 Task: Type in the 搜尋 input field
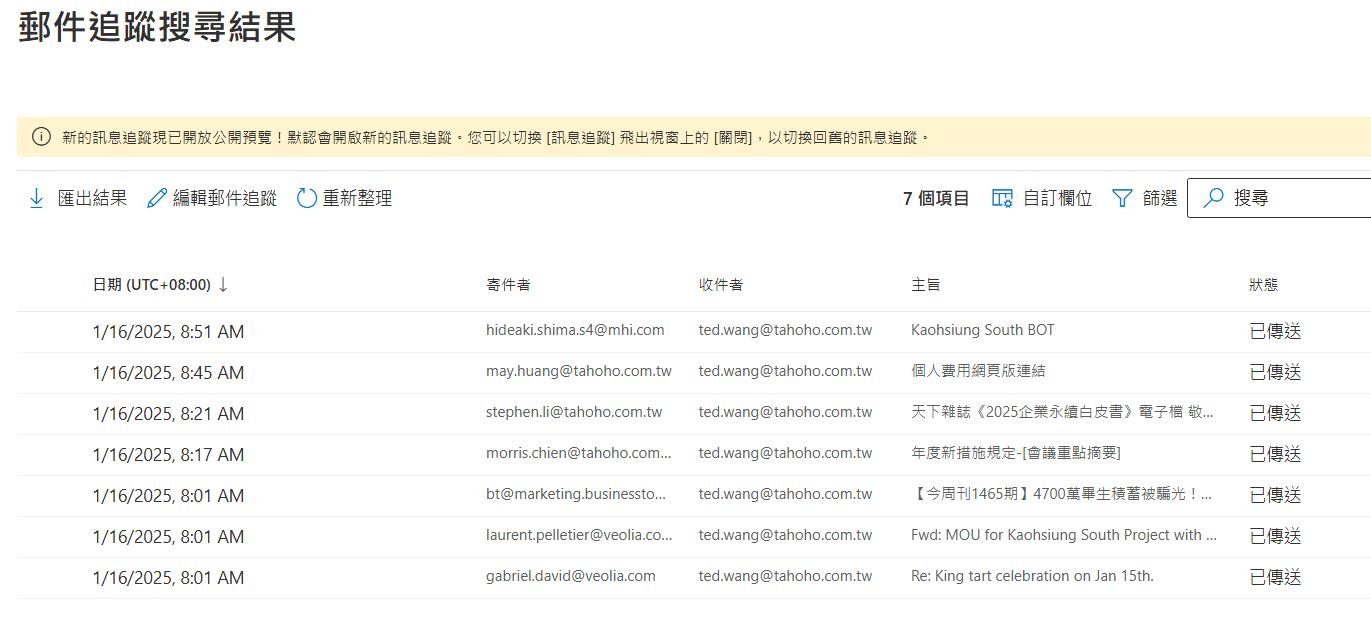1295,198
